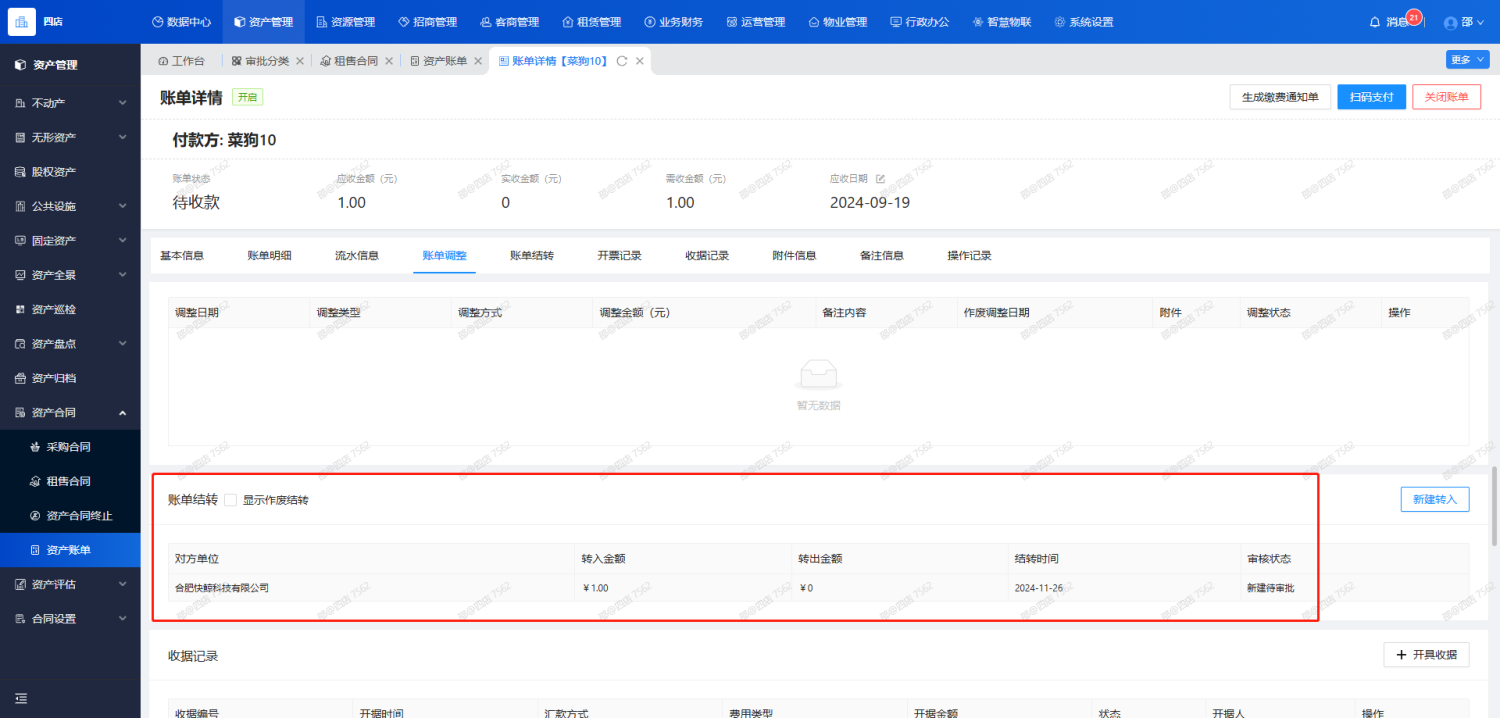
Task: Click the 开具收据 button
Action: pos(1427,655)
